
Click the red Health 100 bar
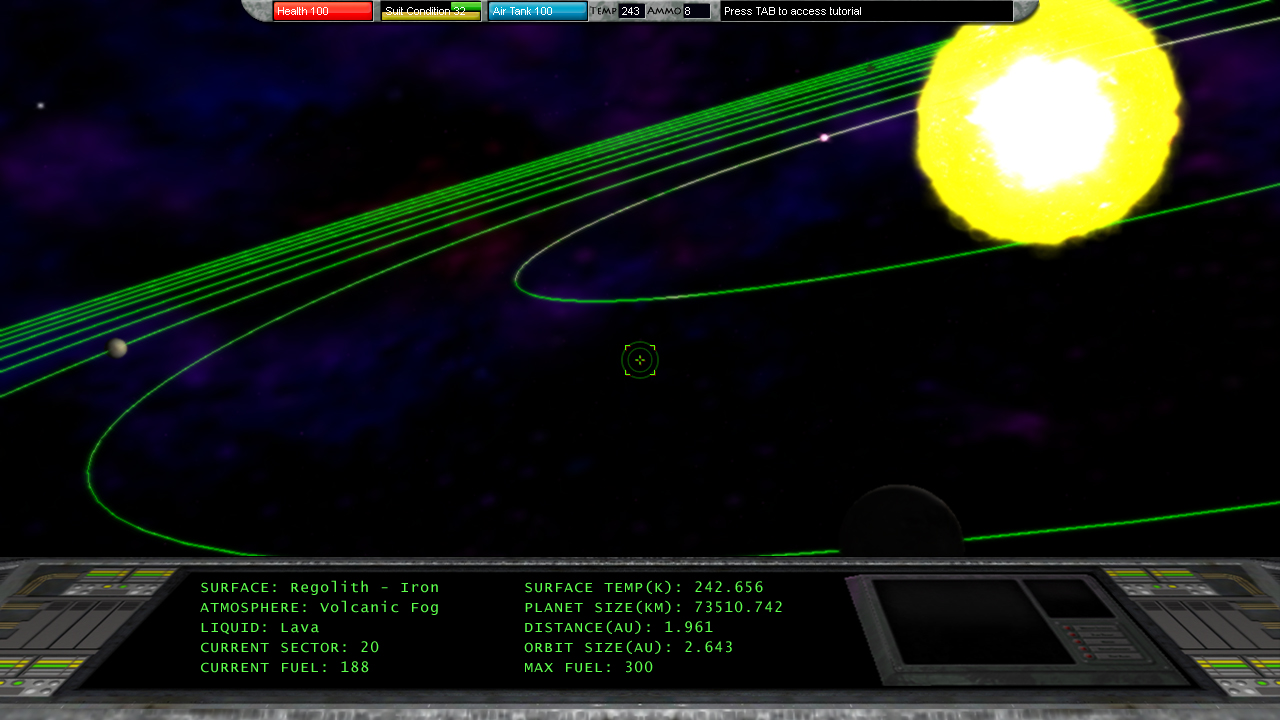pos(323,11)
